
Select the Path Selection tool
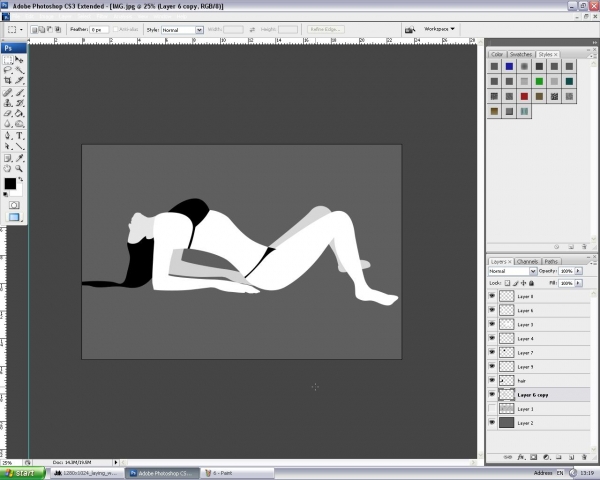click(8, 146)
